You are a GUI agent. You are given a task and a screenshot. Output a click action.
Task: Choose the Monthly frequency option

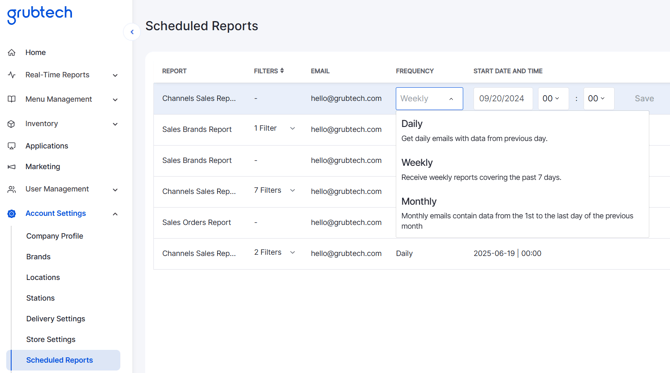pyautogui.click(x=522, y=213)
